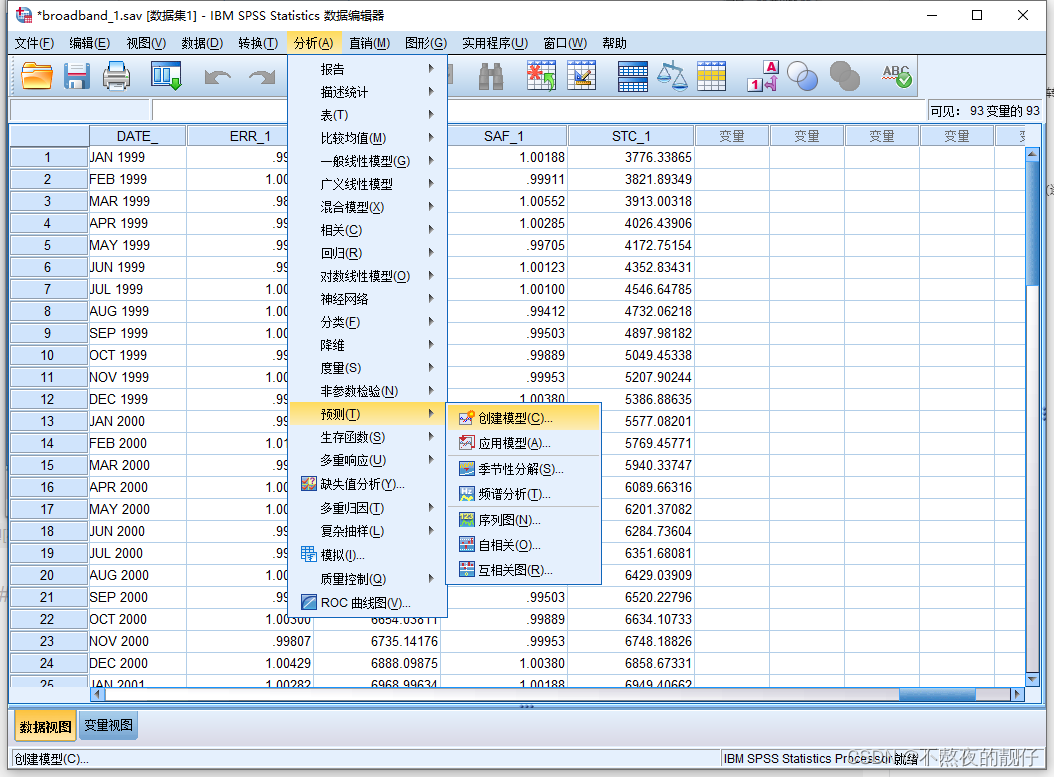Screen dimensions: 1054x777
Task: Click the vertical scrollbar down arrow
Action: [x=1032, y=680]
